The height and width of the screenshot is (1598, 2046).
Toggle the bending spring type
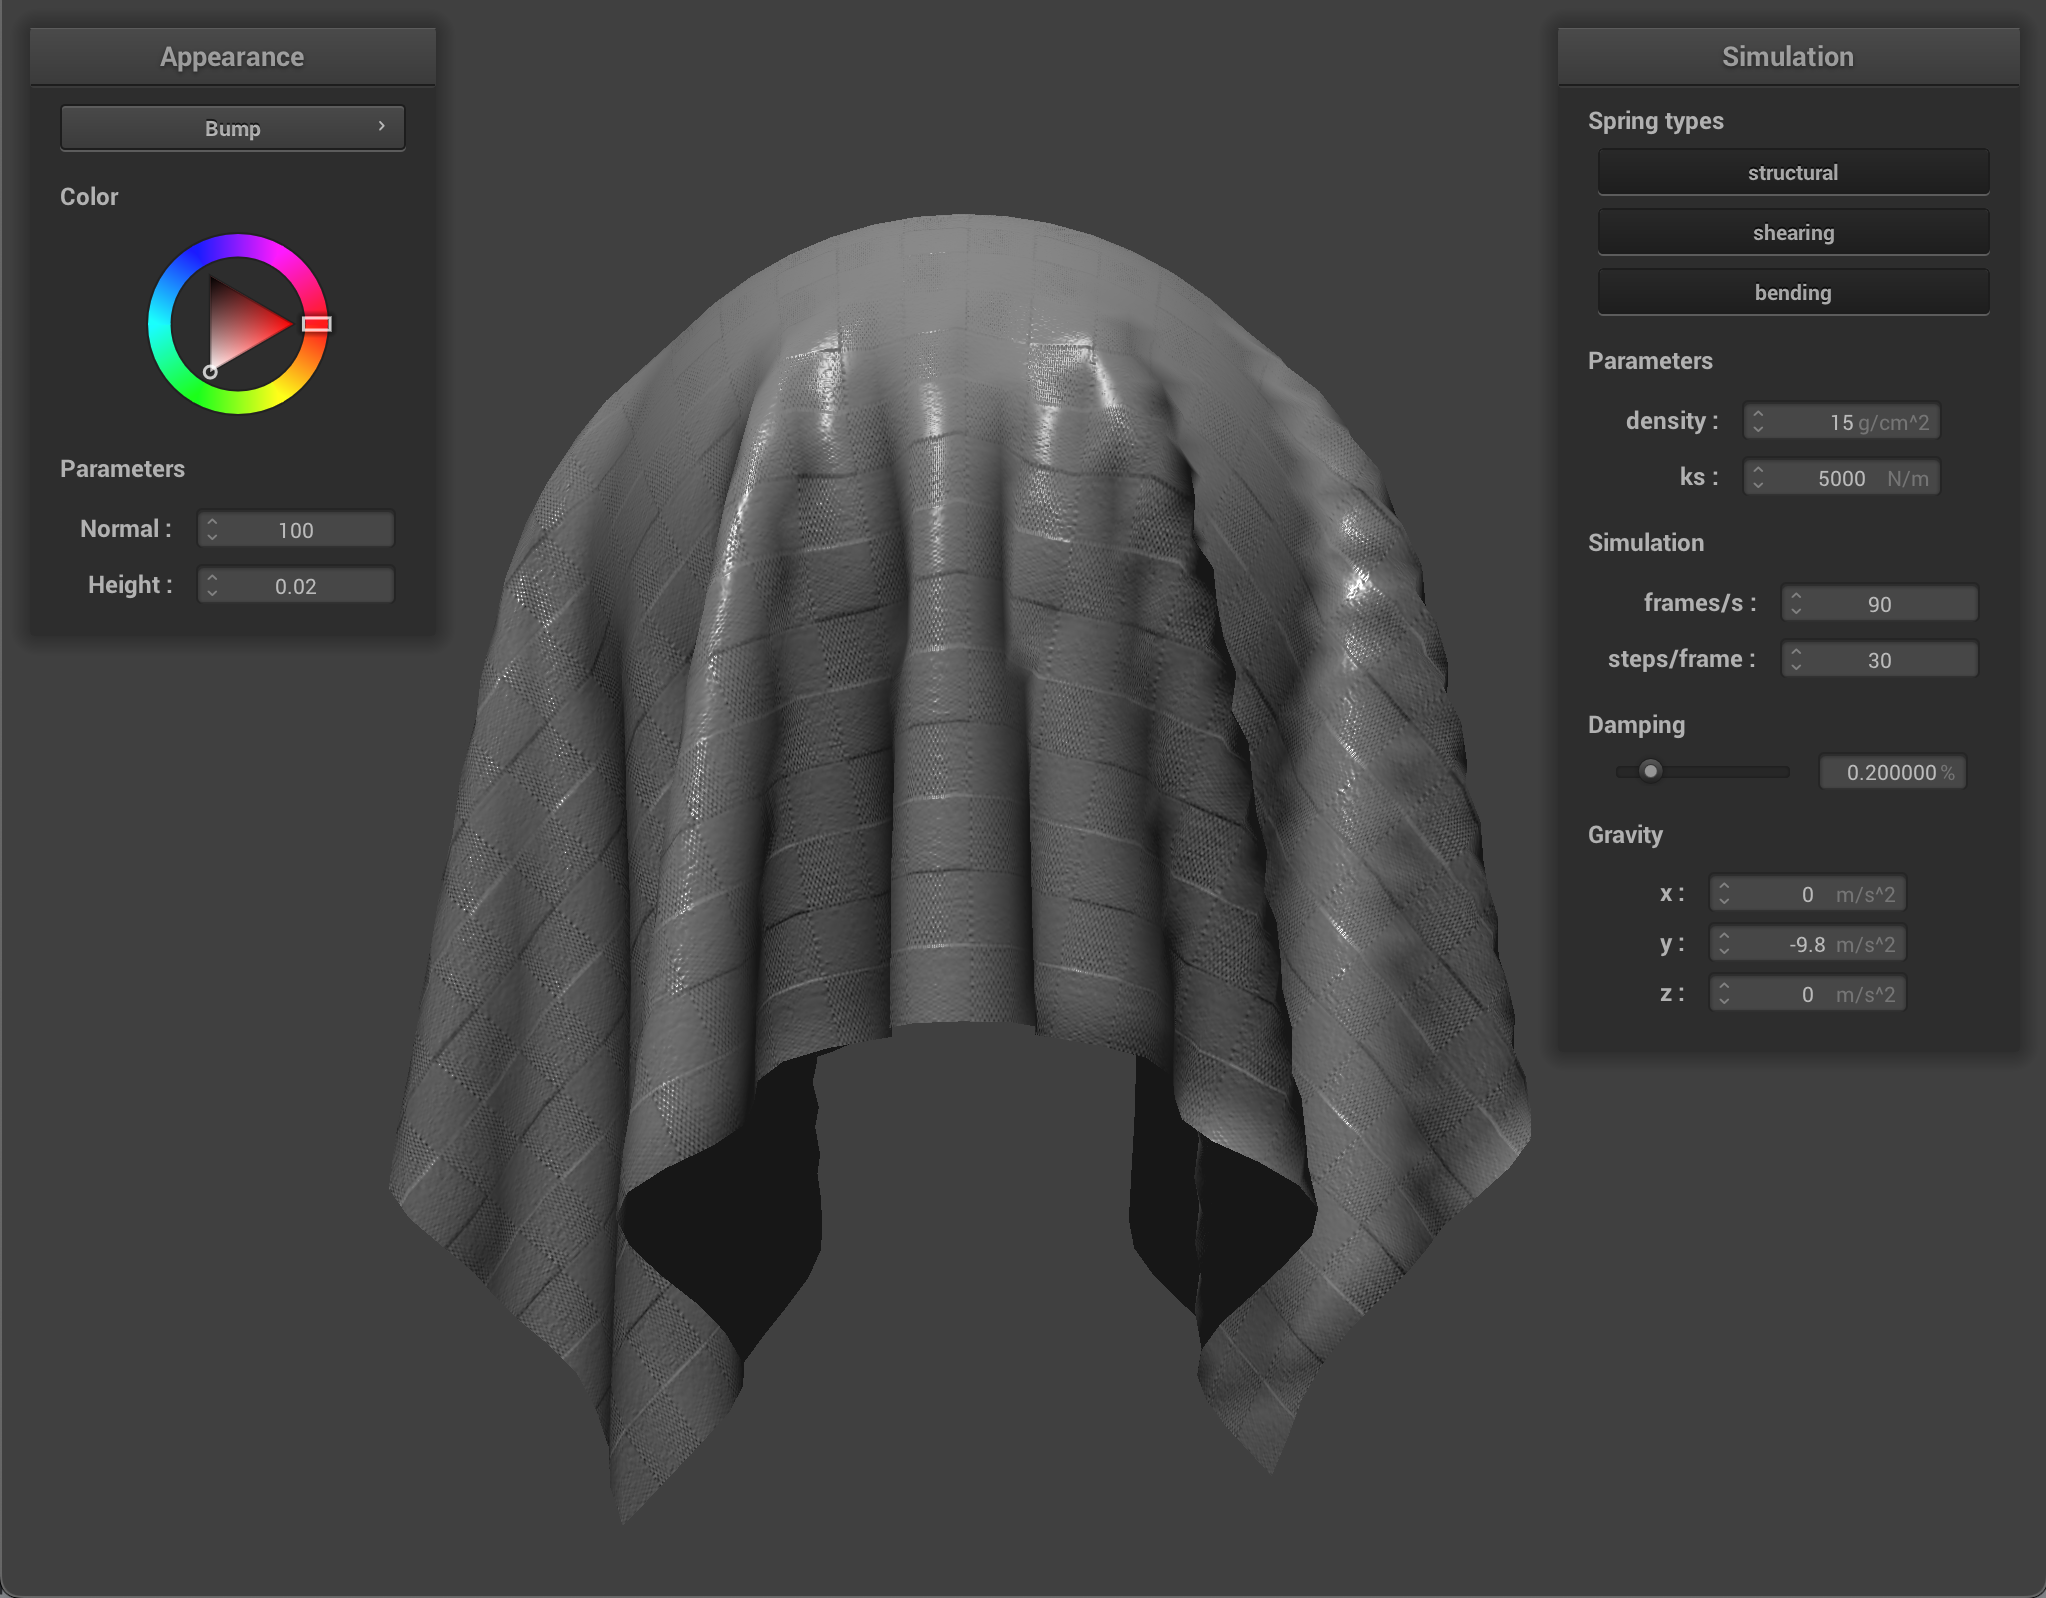[x=1793, y=292]
